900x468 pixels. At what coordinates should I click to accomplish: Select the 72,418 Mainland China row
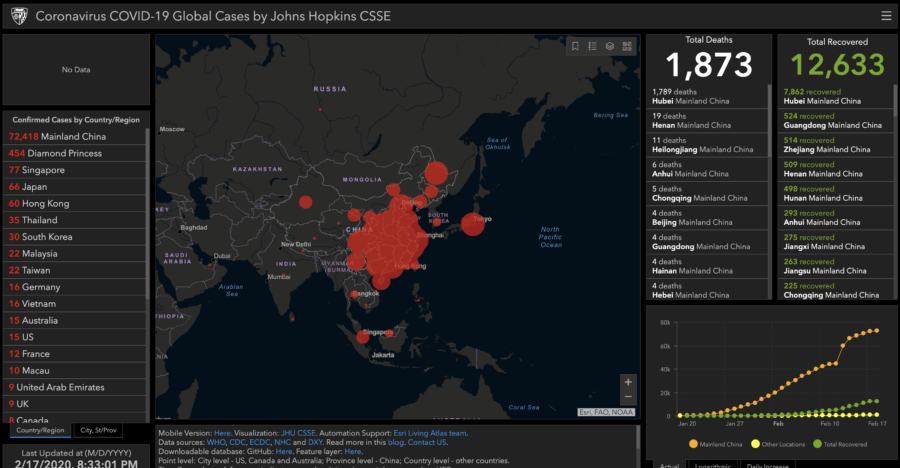pyautogui.click(x=76, y=136)
